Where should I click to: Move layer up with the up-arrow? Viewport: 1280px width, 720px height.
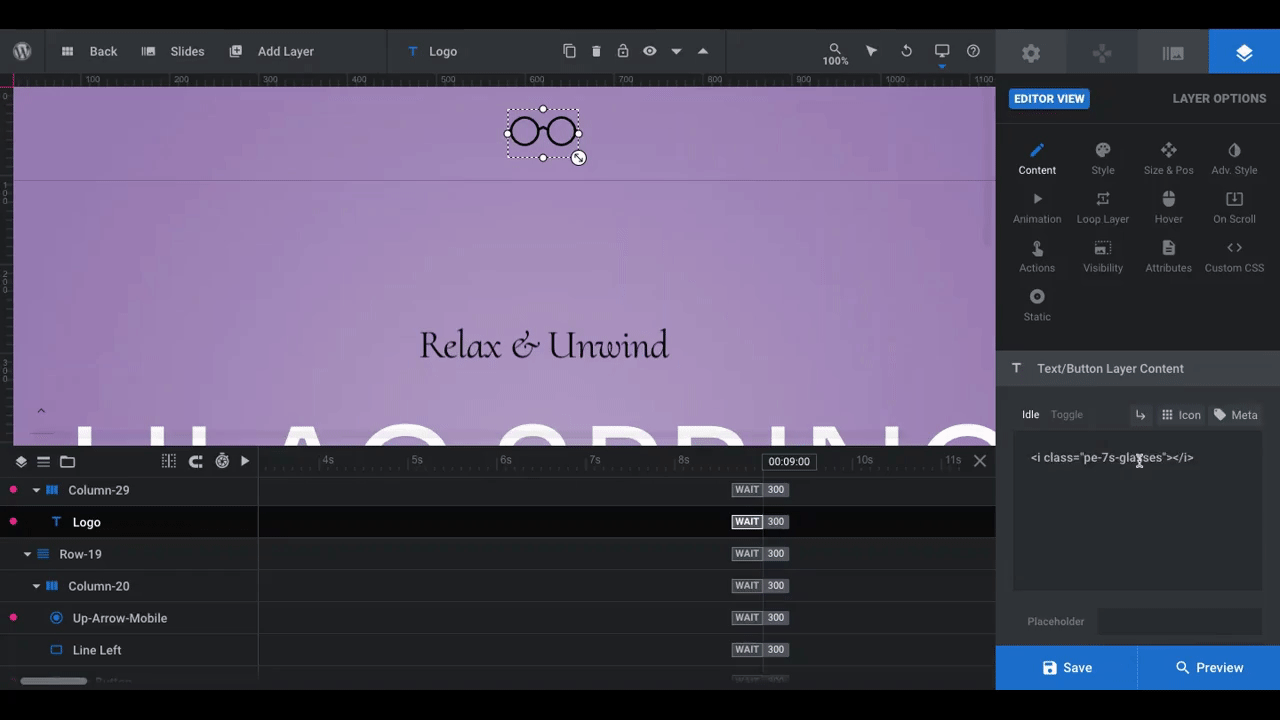click(x=702, y=51)
